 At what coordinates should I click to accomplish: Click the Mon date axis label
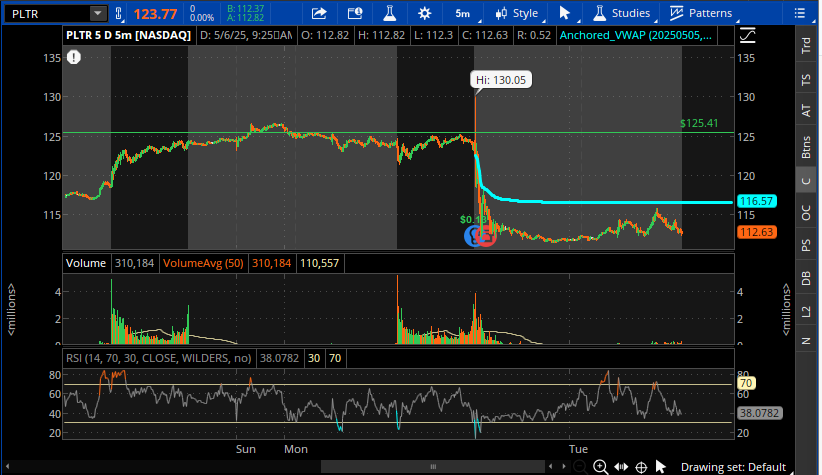point(296,449)
